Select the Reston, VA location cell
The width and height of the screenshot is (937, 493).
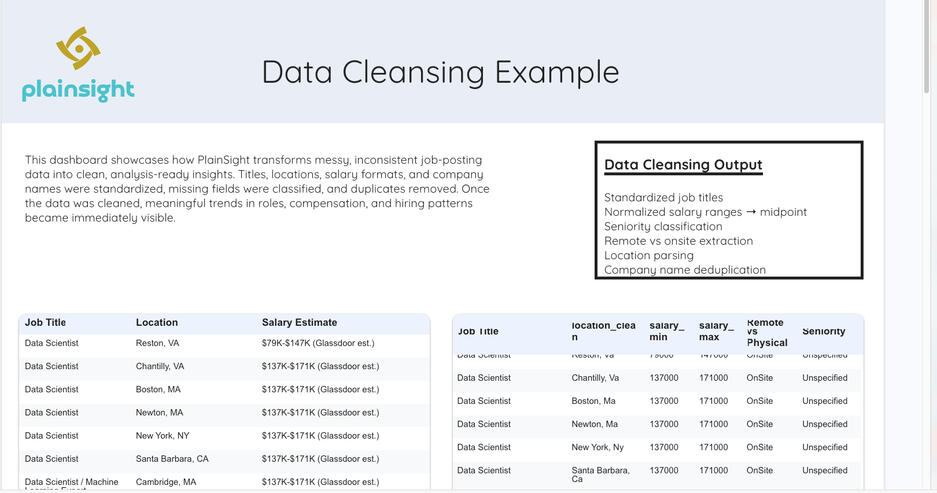click(157, 344)
